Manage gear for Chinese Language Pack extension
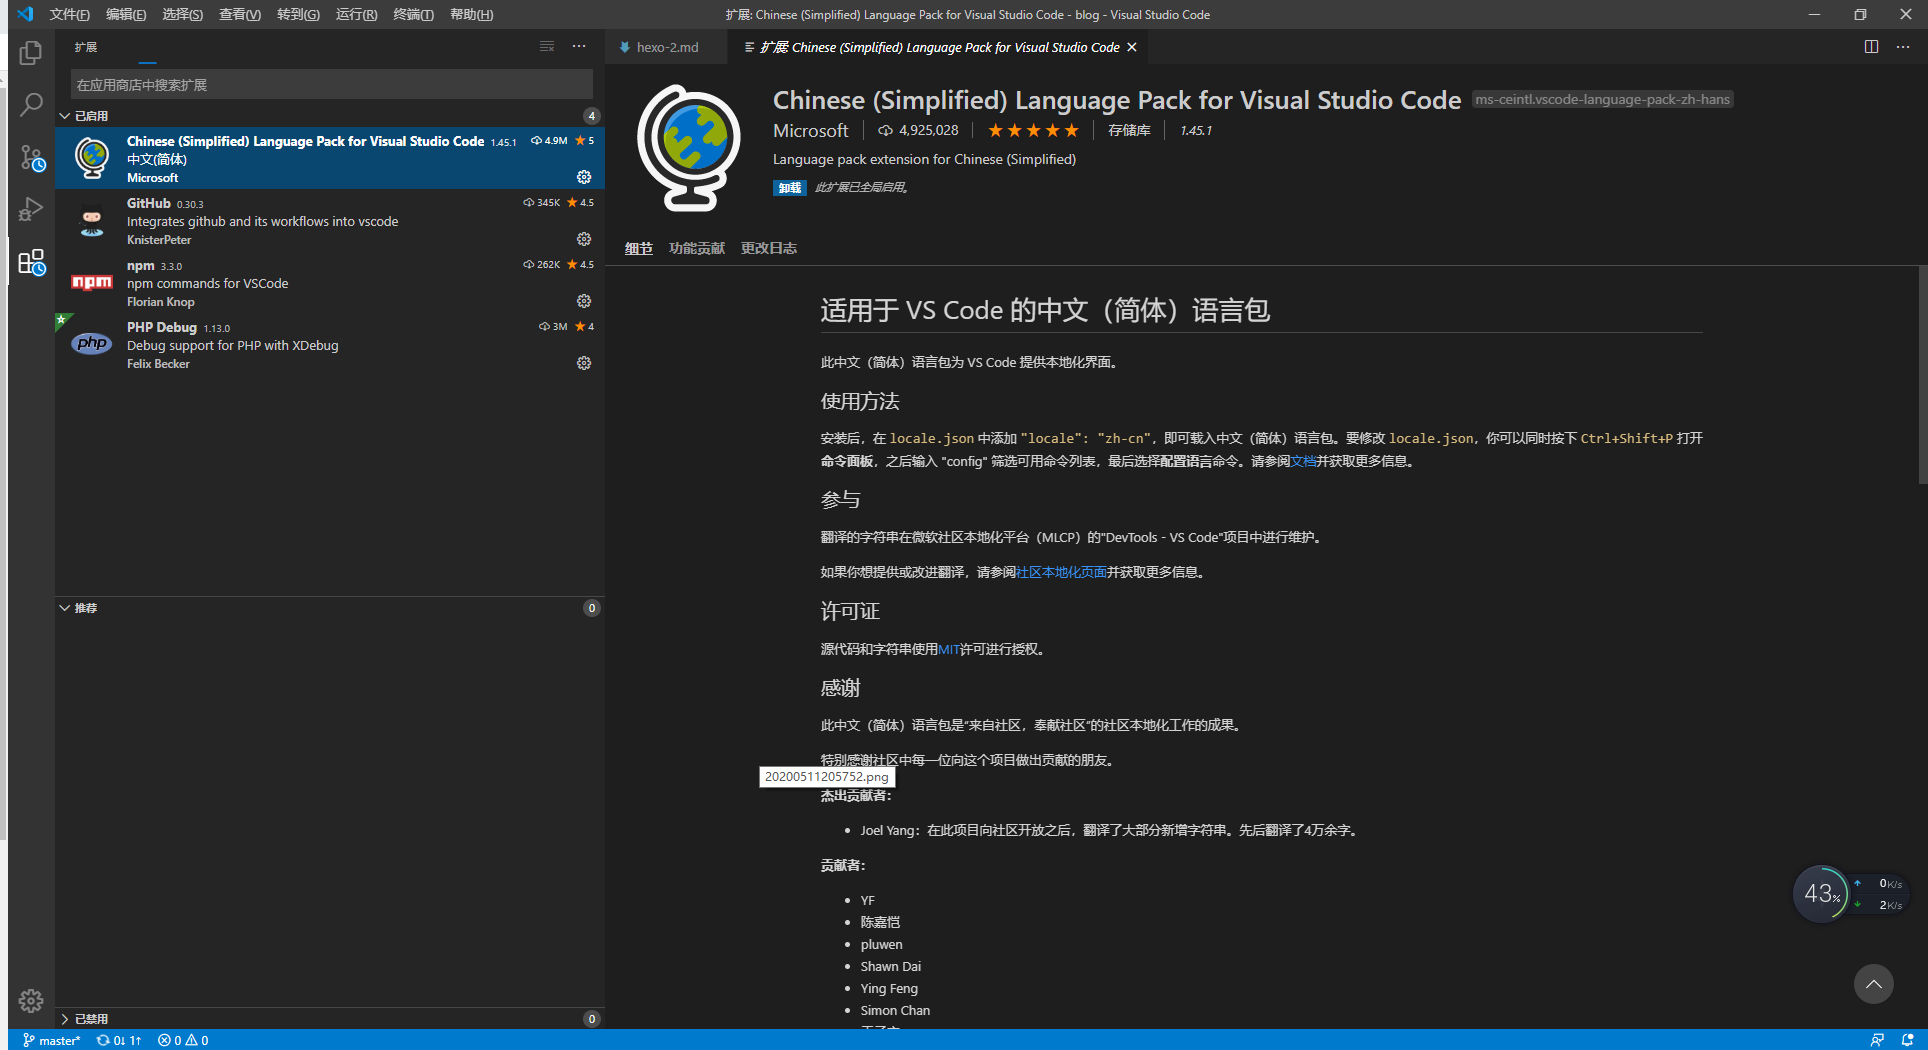This screenshot has width=1928, height=1050. point(584,177)
